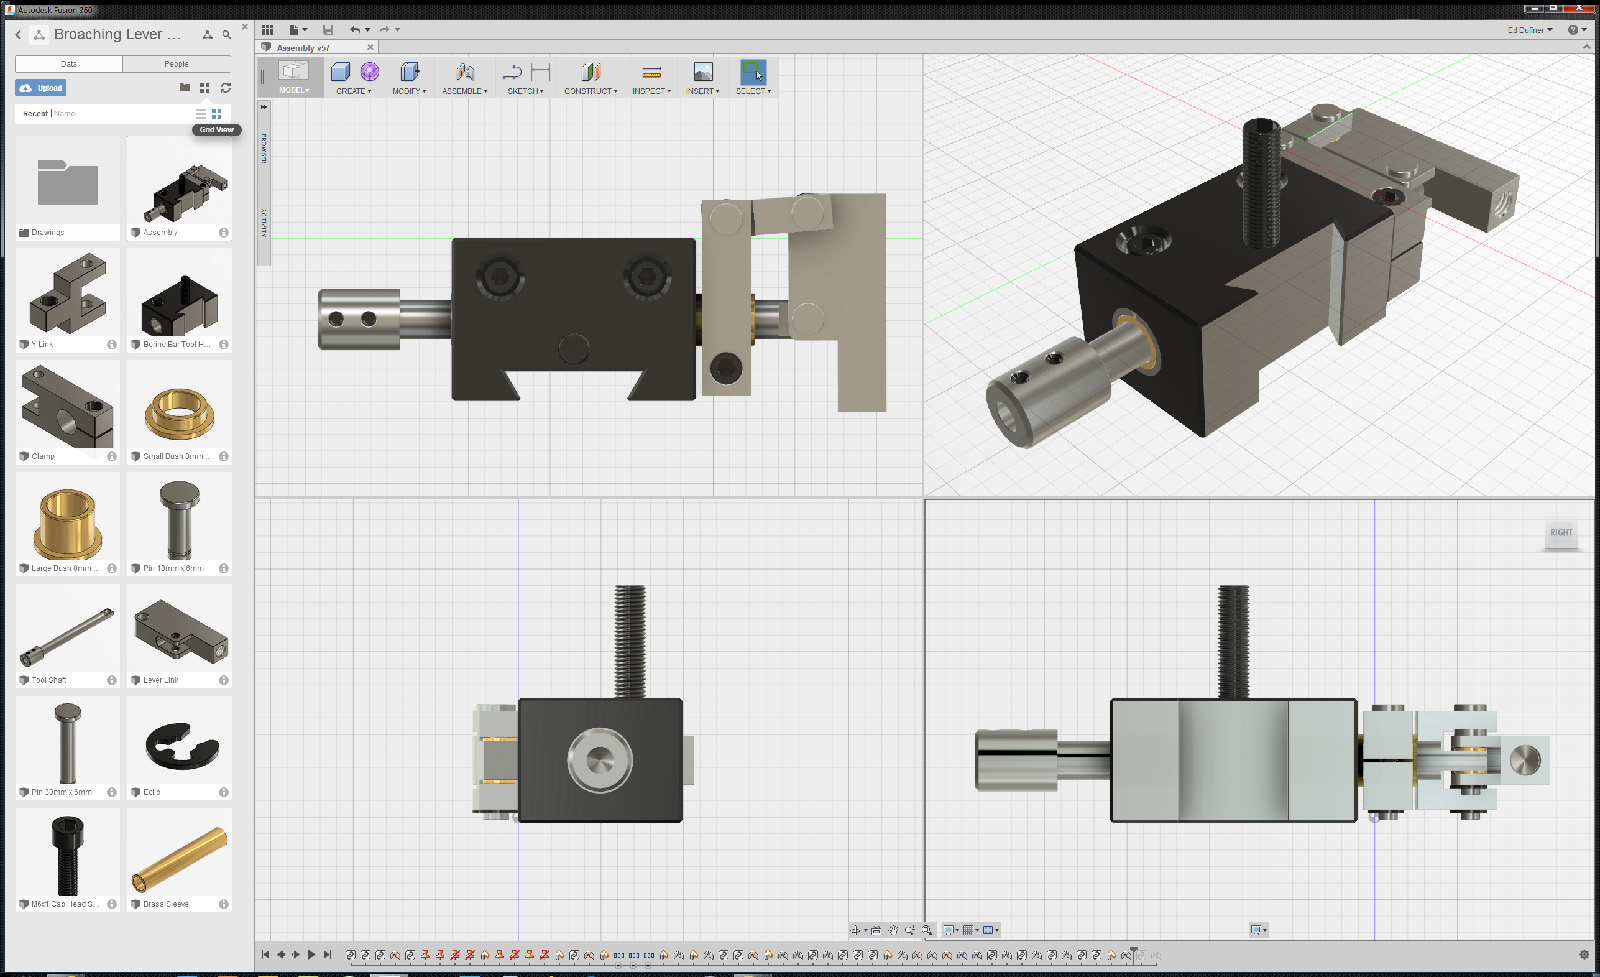Open the search magnifier in data panel
1600x977 pixels.
pyautogui.click(x=227, y=35)
